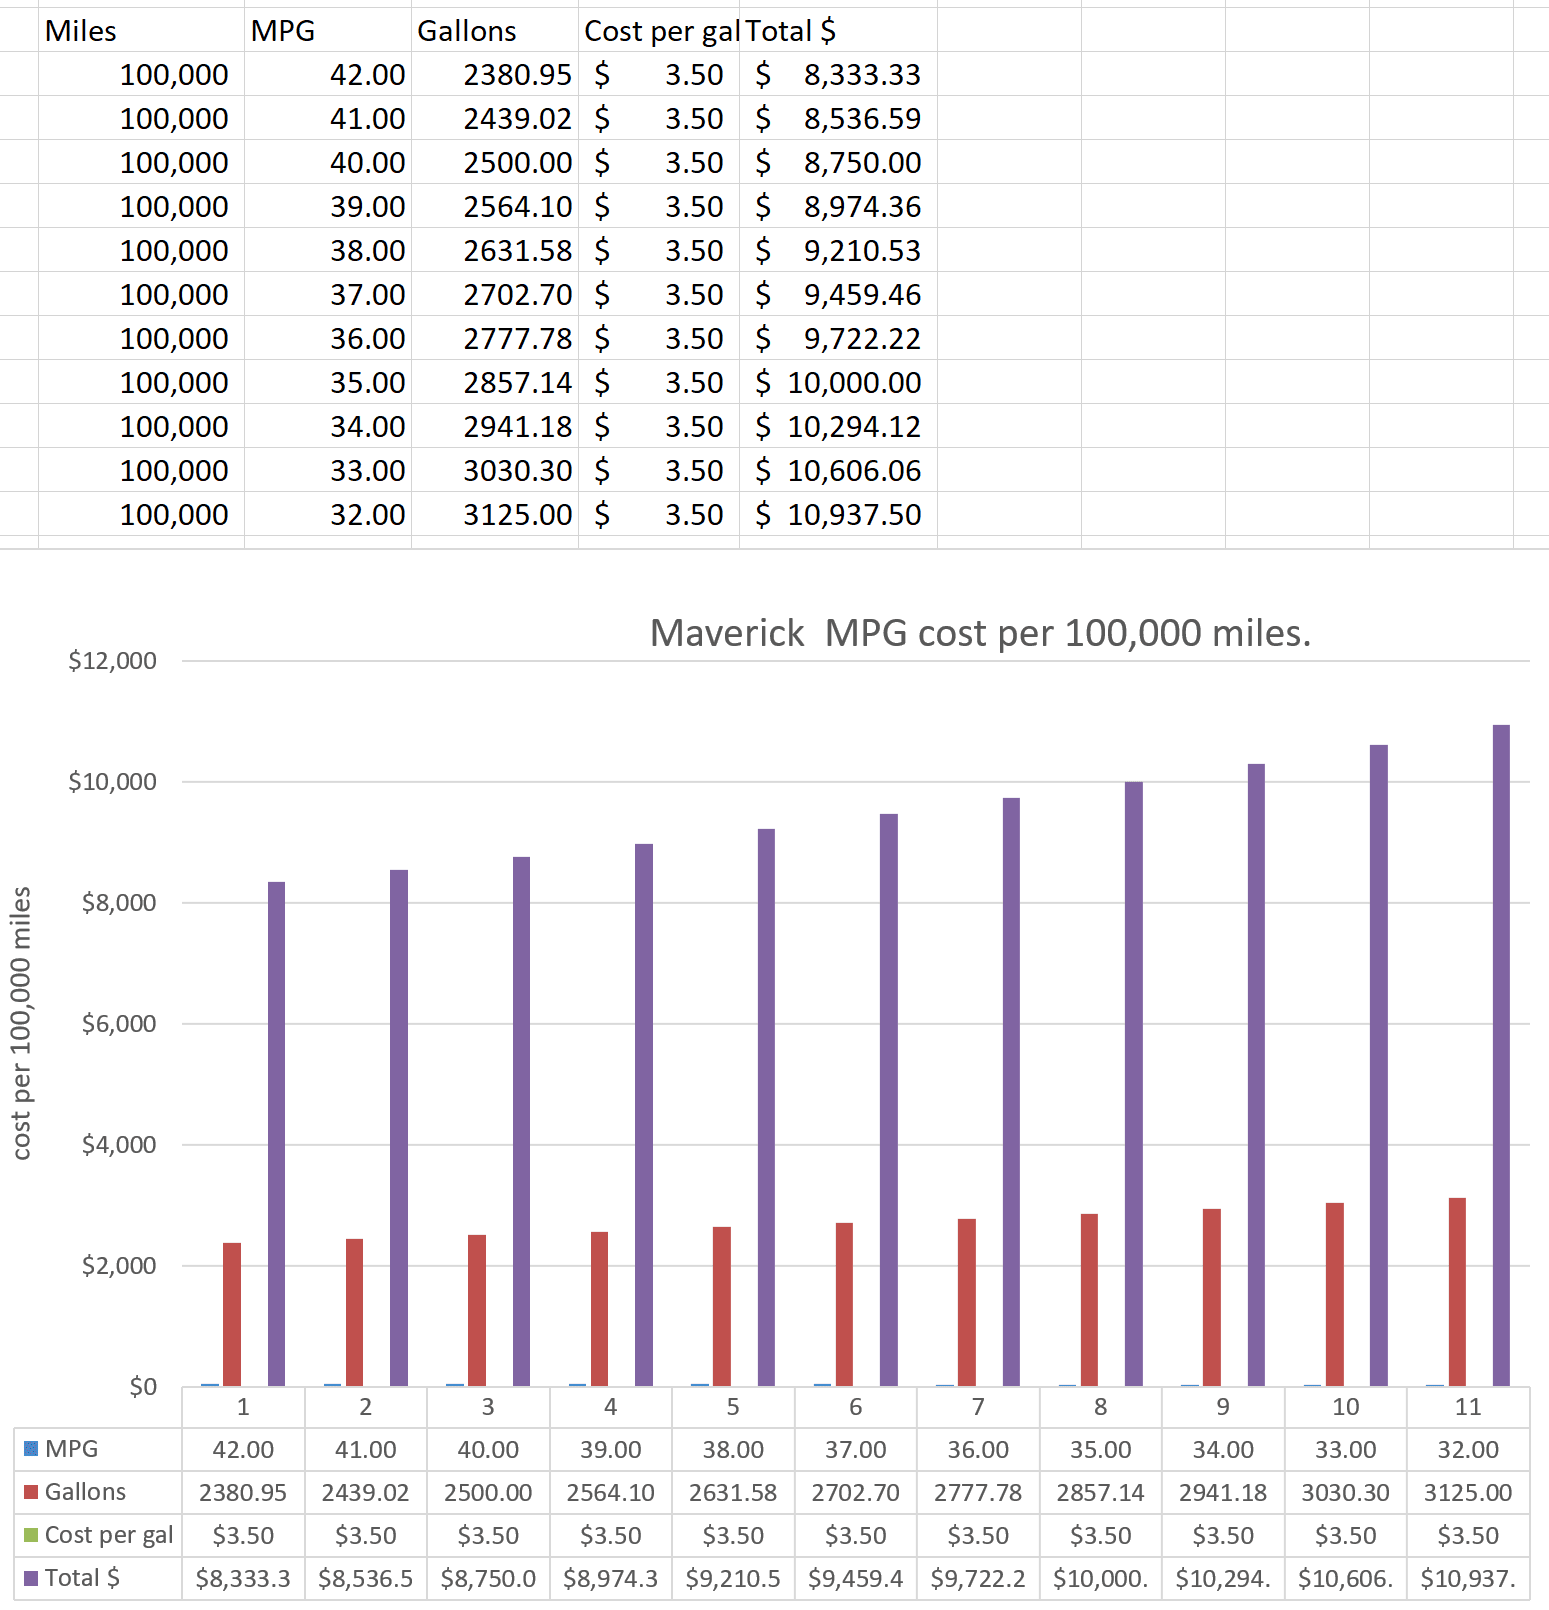
Task: Click category number 1 in the chart data table
Action: (x=243, y=1407)
